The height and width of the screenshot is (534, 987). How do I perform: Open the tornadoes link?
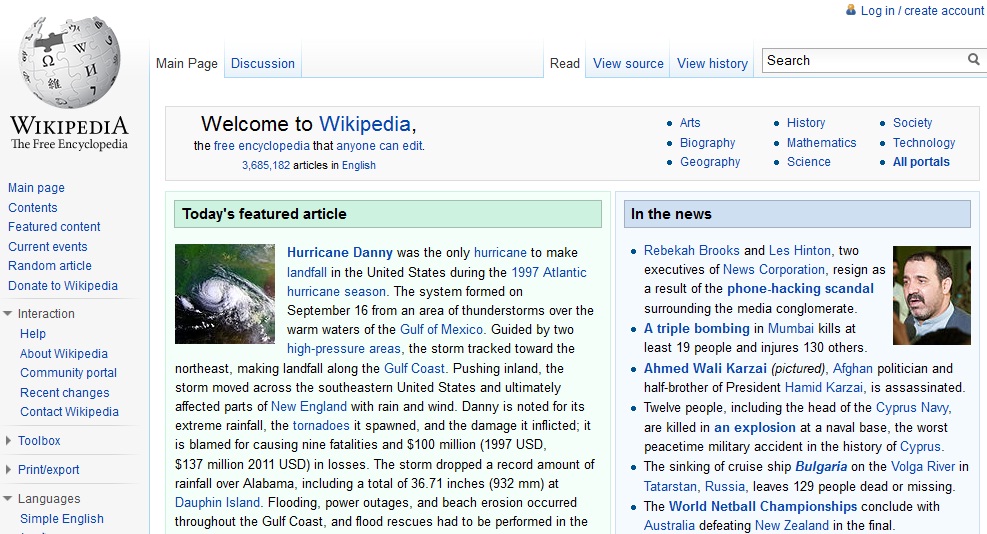[x=321, y=426]
